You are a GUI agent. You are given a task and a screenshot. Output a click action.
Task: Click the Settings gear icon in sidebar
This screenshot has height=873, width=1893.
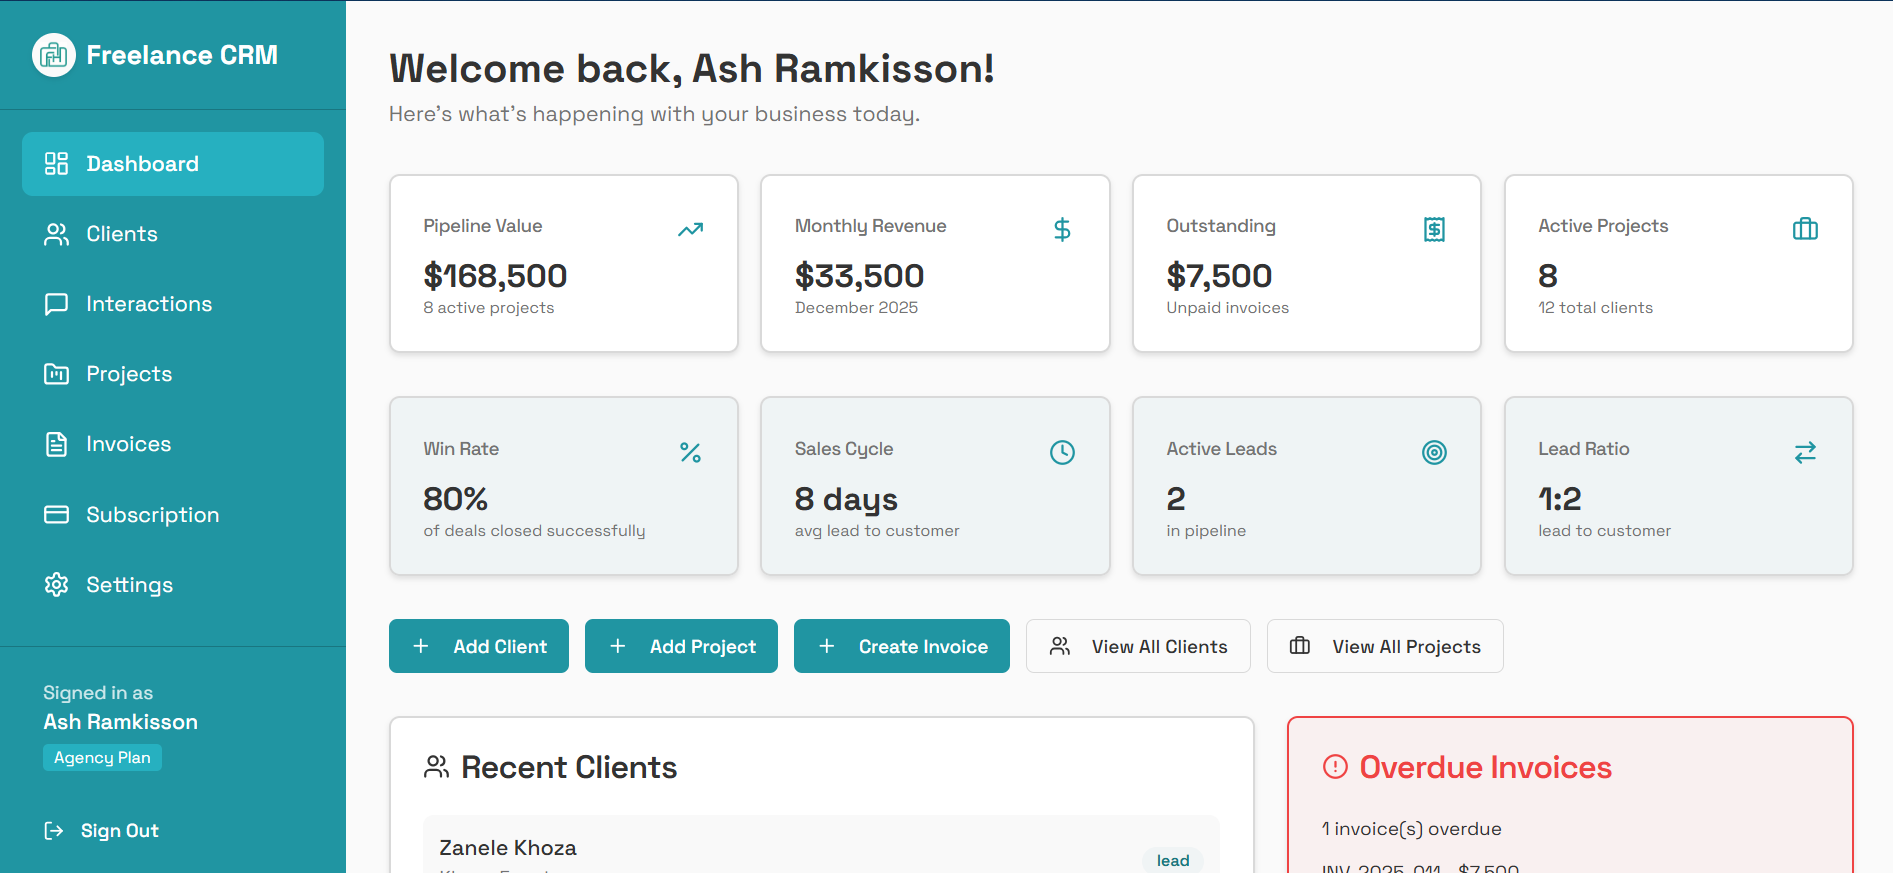(57, 585)
